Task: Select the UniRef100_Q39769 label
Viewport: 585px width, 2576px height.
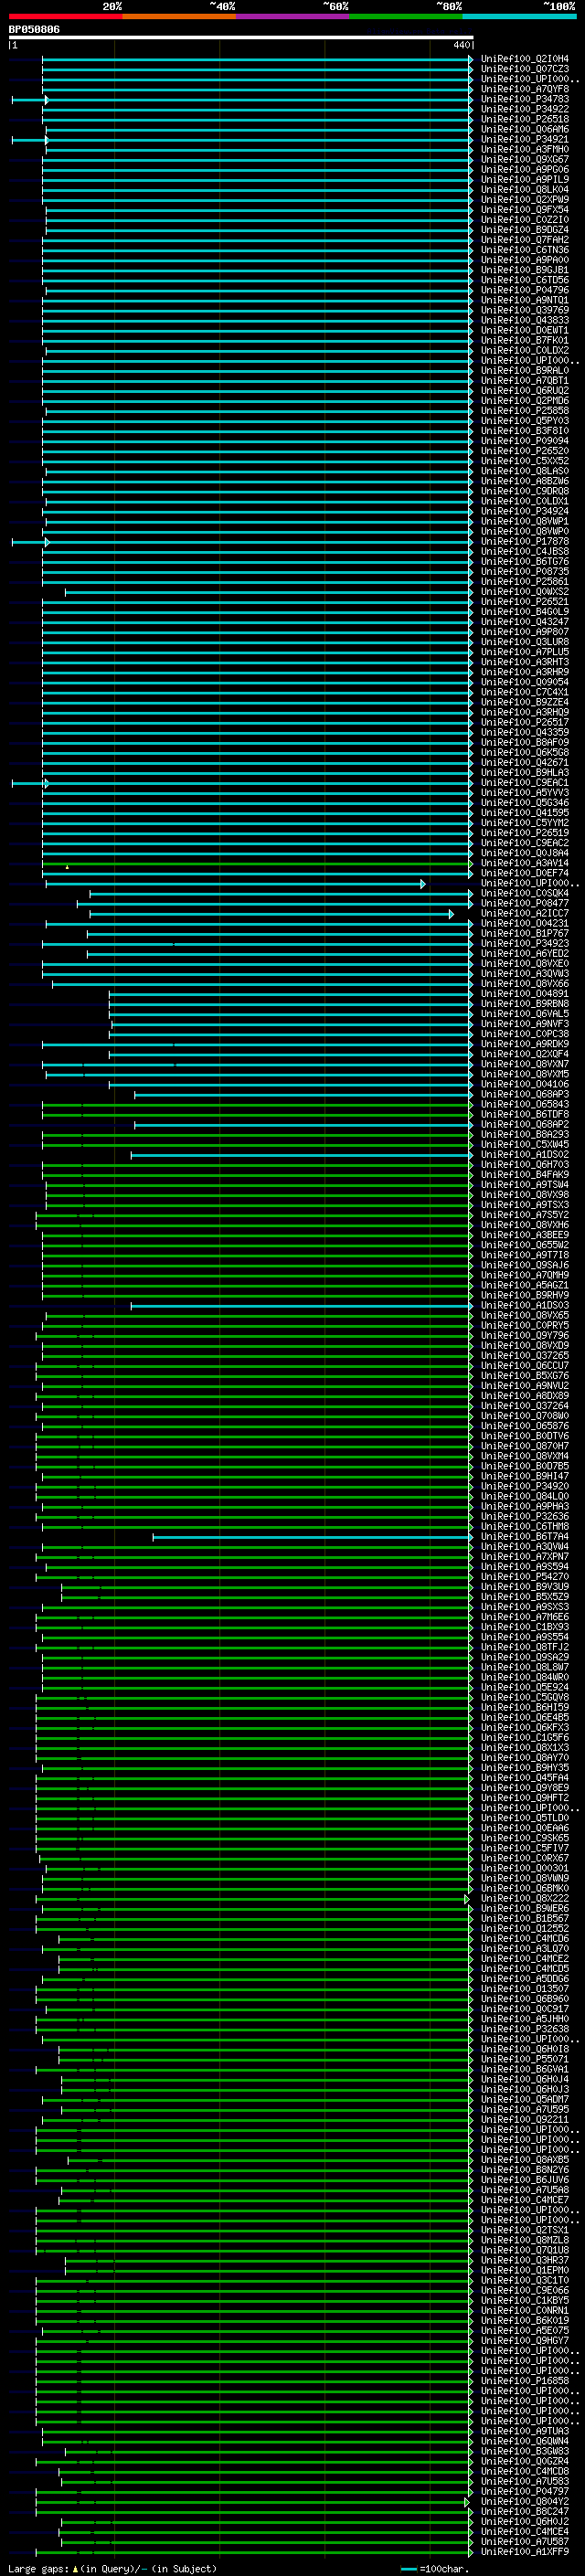Action: click(525, 310)
